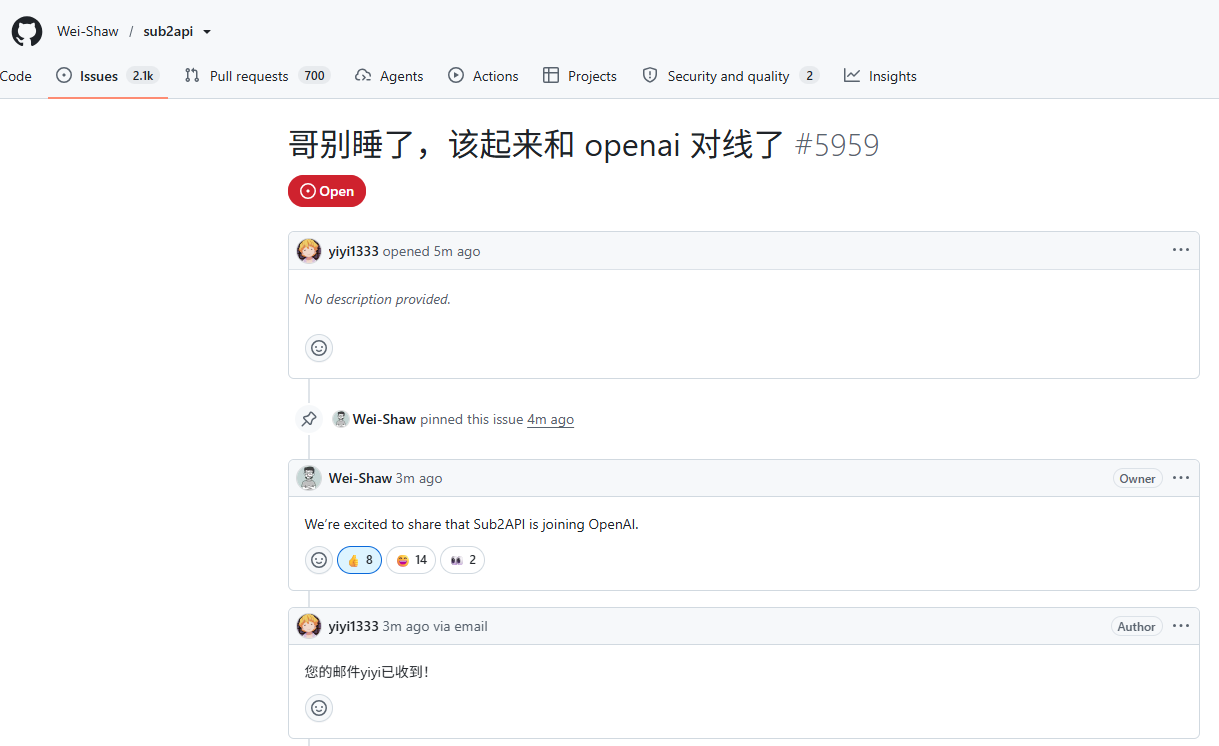Click the '4m ago' pinned timestamp
The height and width of the screenshot is (746, 1219).
(x=550, y=419)
